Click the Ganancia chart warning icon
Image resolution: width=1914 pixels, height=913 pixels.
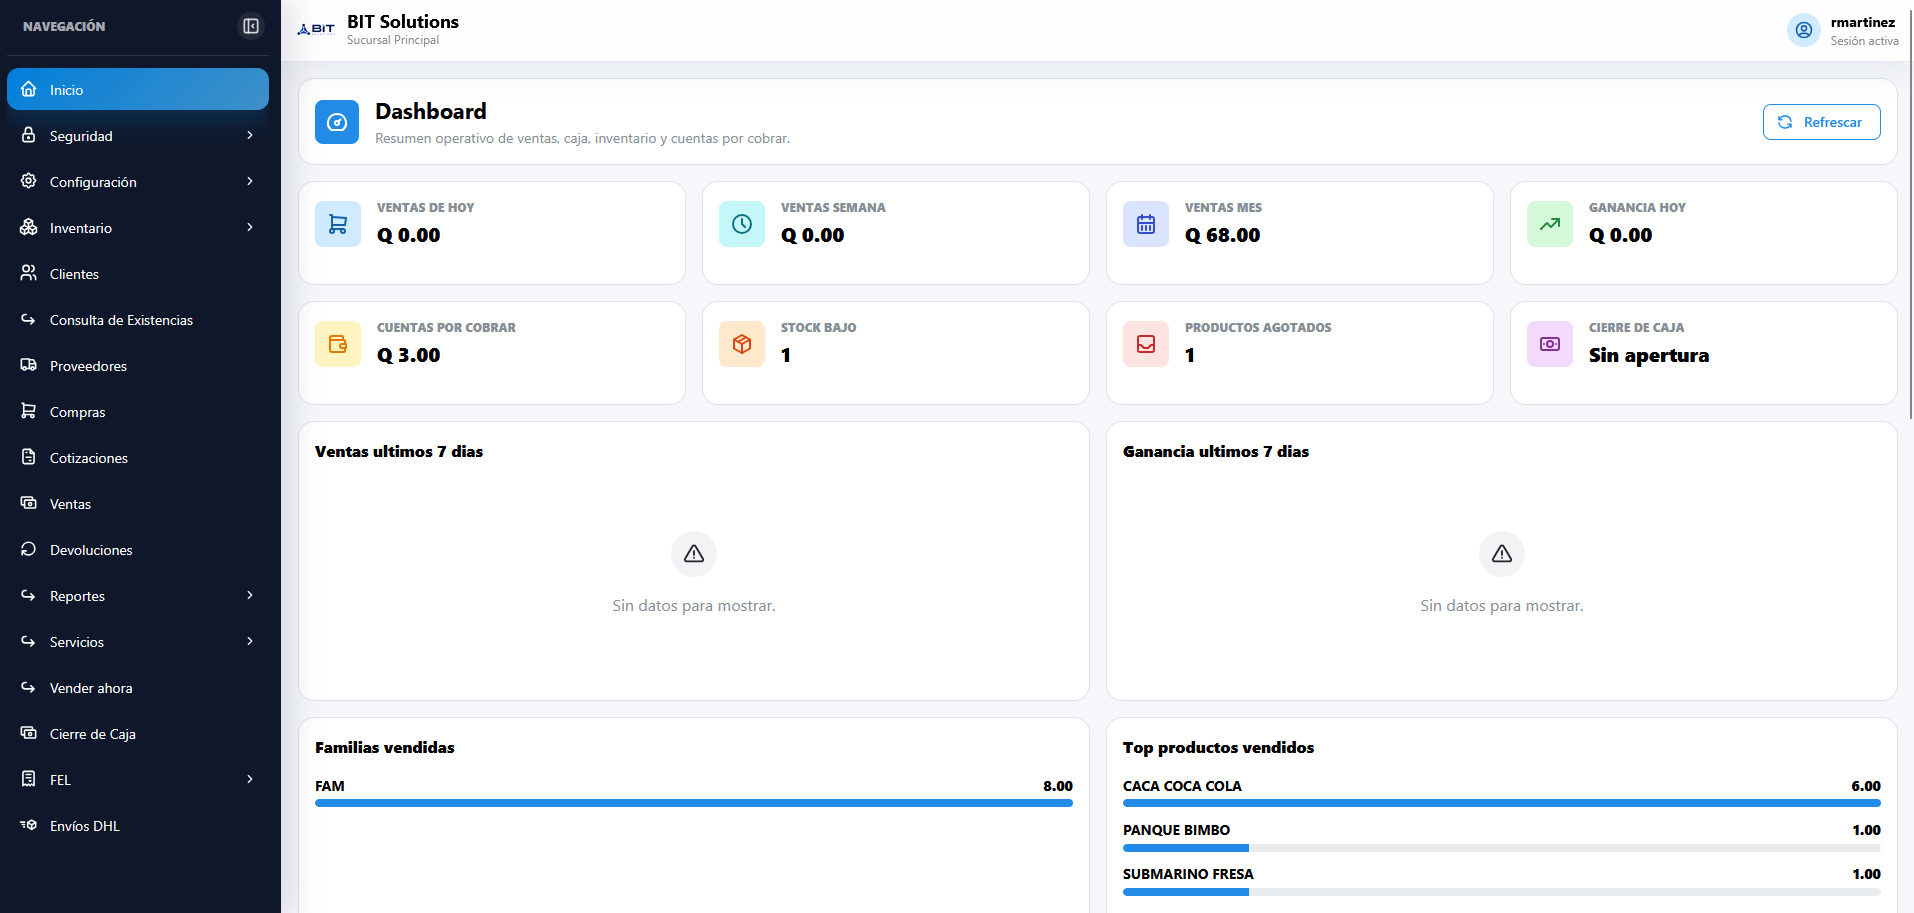(1502, 554)
